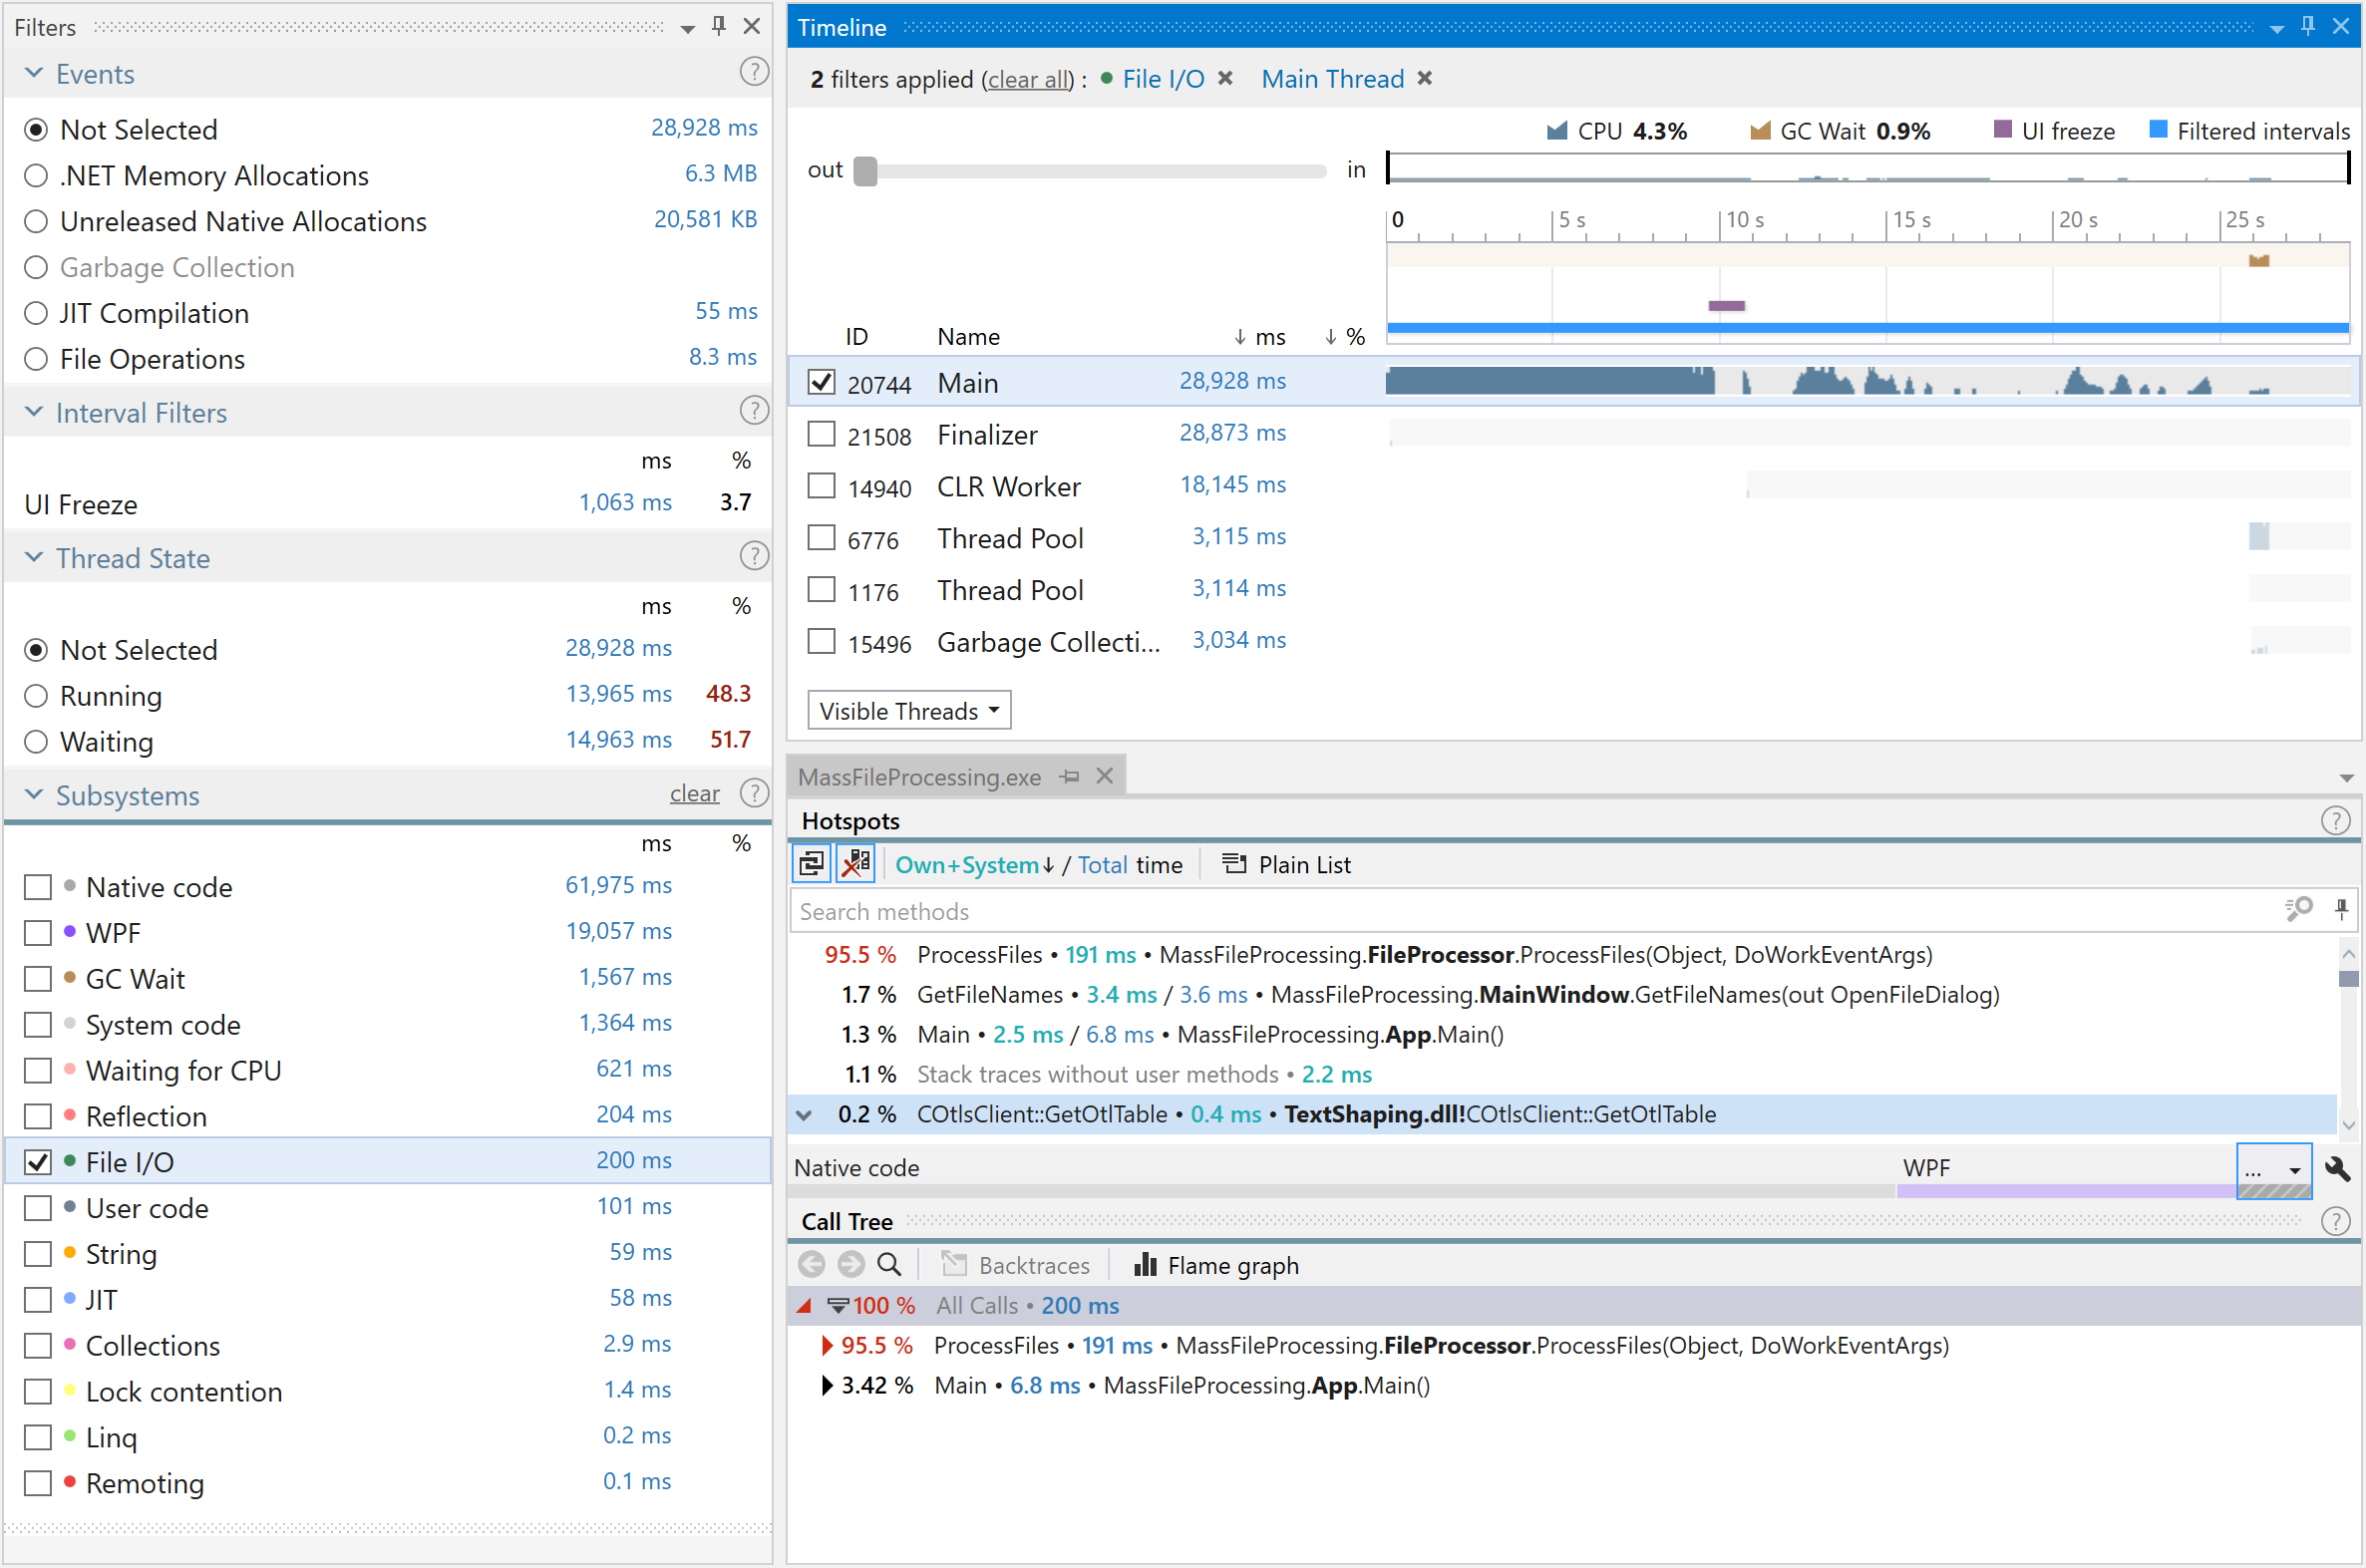2366x1568 pixels.
Task: Collapse the Subsystems section
Action: tap(34, 794)
